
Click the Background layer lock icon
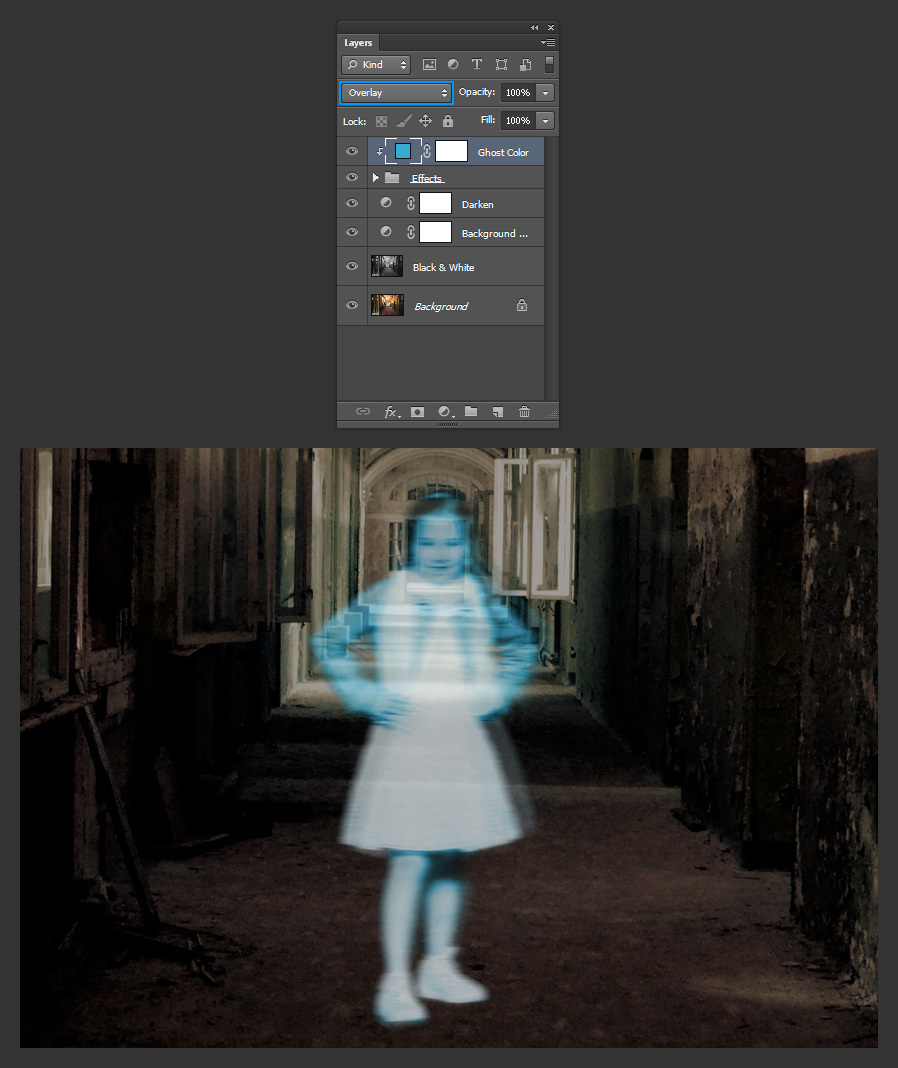pos(522,305)
